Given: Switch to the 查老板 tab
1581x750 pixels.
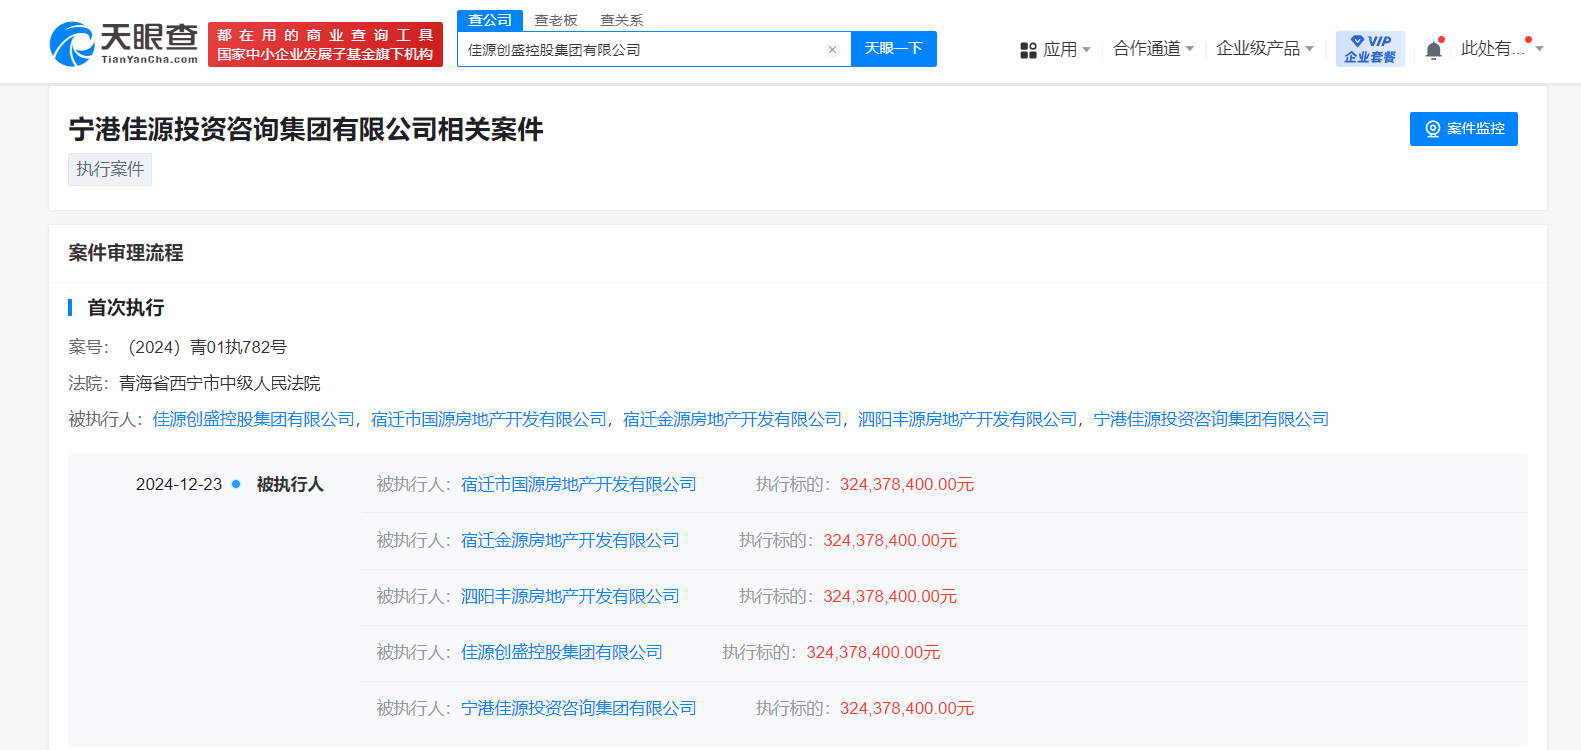Looking at the screenshot, I should coord(556,20).
